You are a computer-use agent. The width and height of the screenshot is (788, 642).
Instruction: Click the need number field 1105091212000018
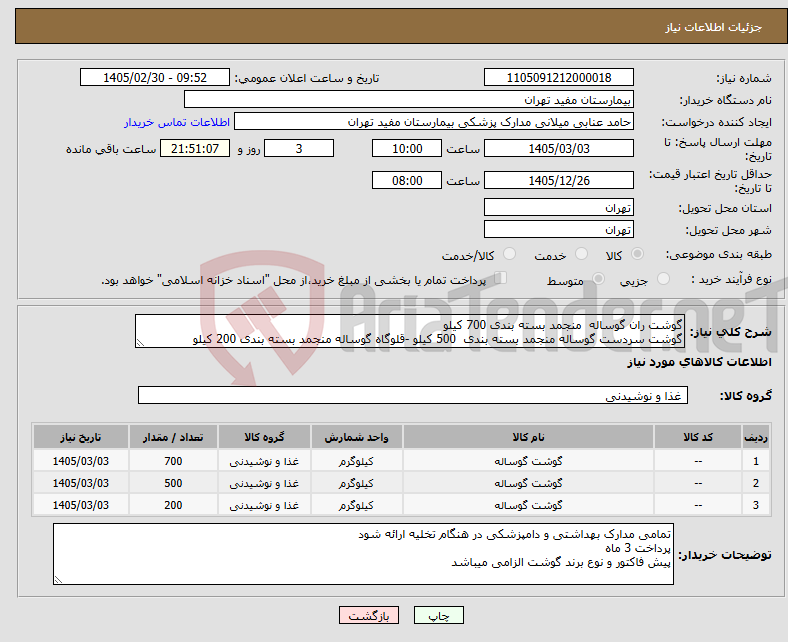559,77
